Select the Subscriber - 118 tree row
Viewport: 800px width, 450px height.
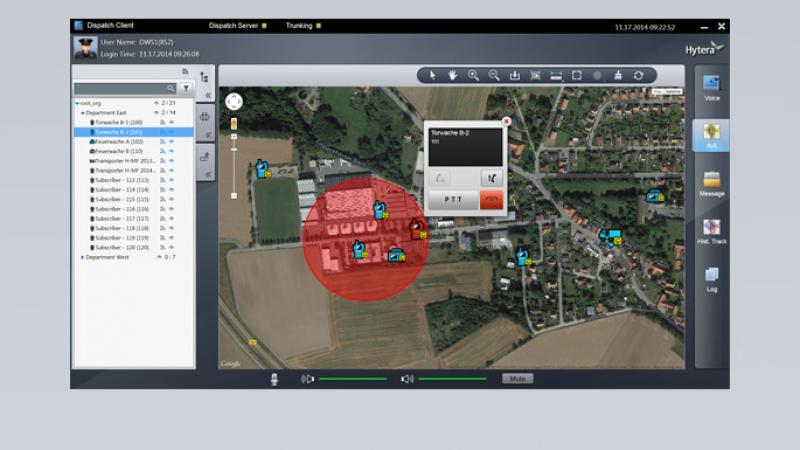pos(134,229)
